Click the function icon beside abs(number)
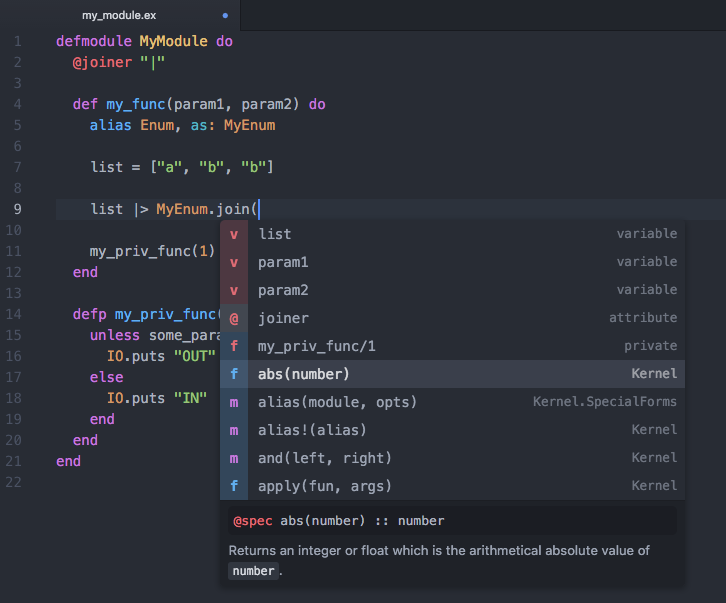The image size is (726, 603). (233, 374)
